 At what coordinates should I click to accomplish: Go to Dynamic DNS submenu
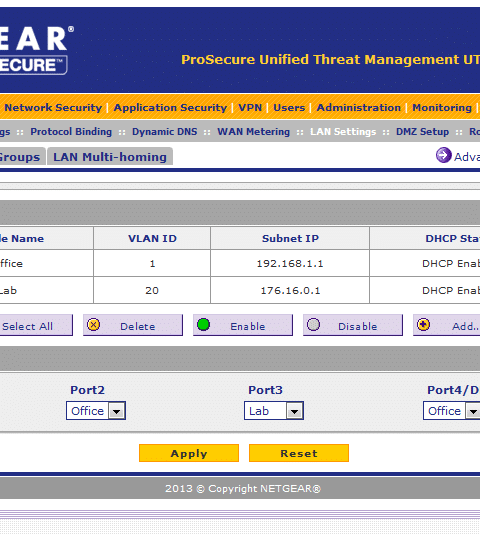164,132
